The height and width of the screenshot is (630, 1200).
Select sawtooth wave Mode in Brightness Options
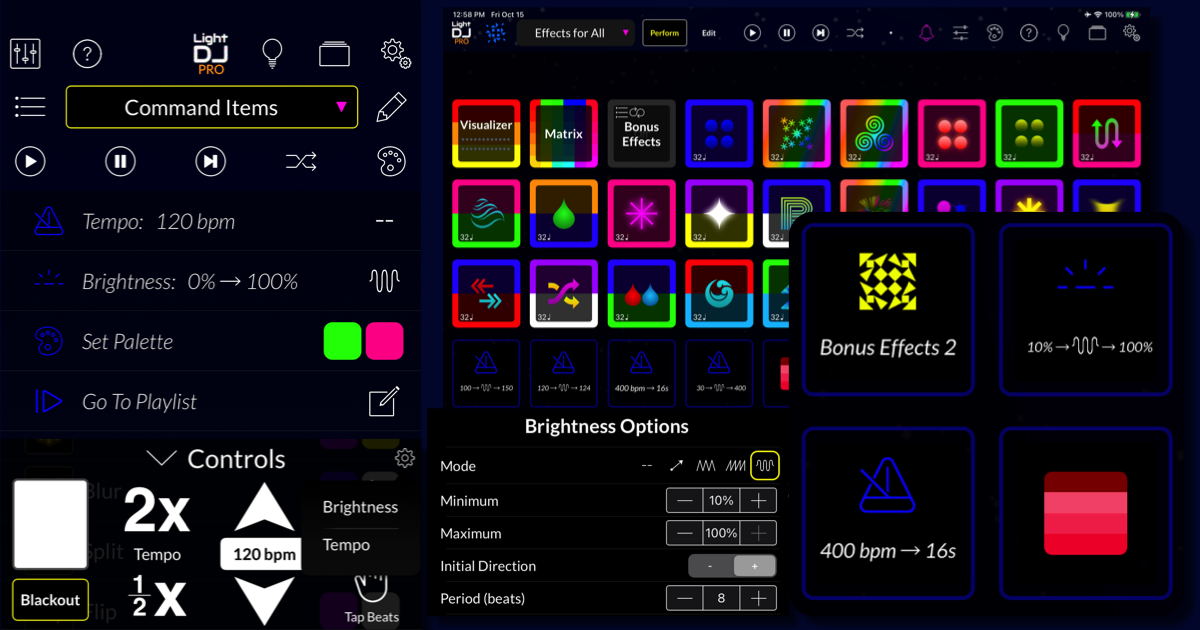(736, 465)
